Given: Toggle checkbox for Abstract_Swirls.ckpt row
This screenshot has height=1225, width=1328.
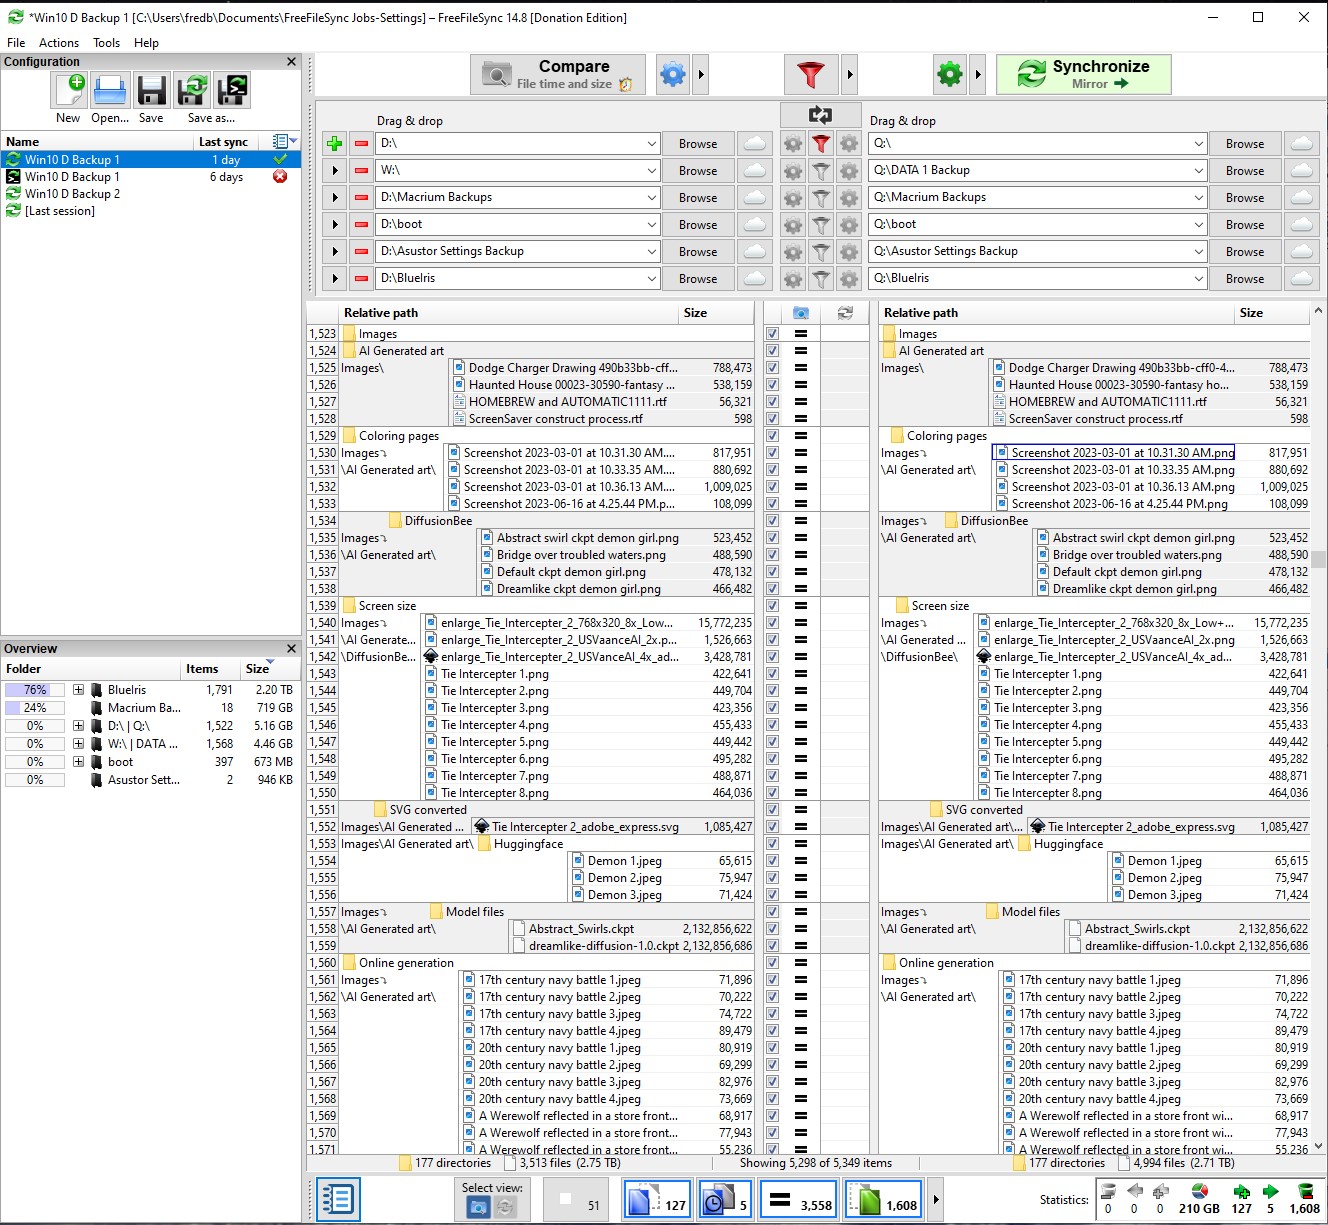Looking at the screenshot, I should point(772,929).
